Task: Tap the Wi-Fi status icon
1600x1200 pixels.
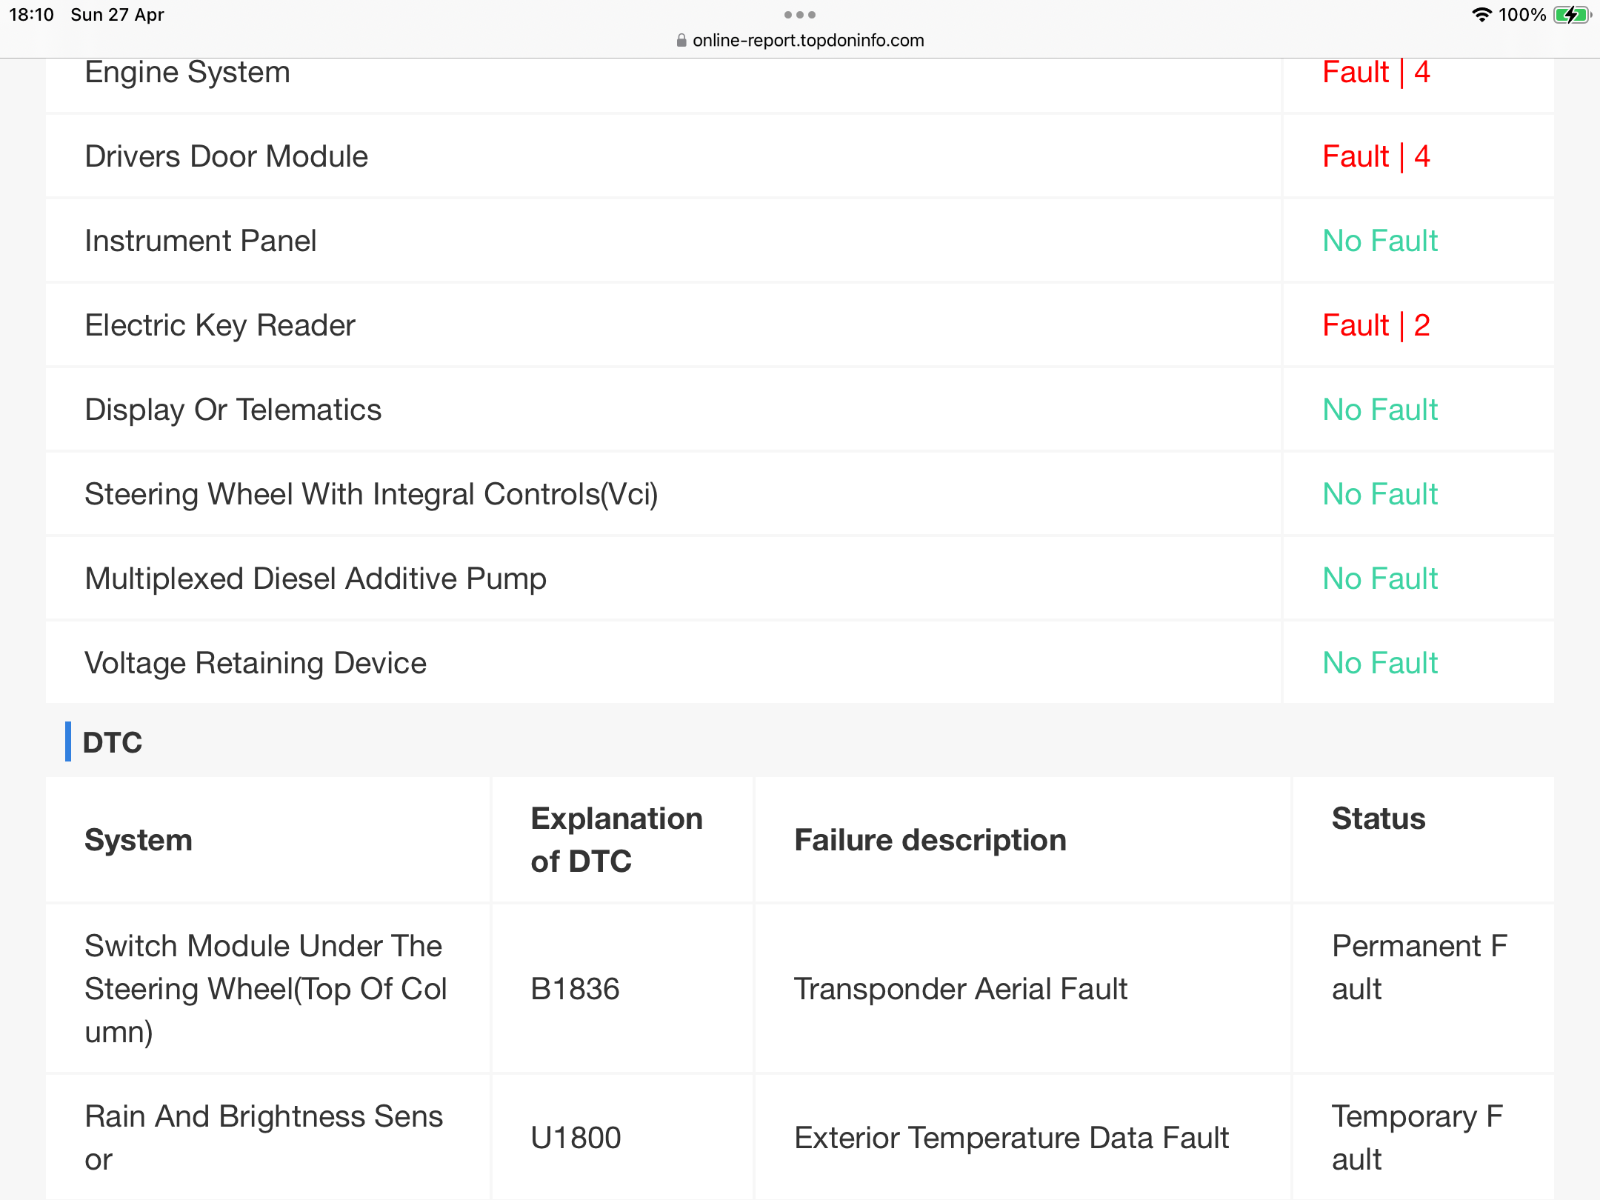Action: point(1482,15)
